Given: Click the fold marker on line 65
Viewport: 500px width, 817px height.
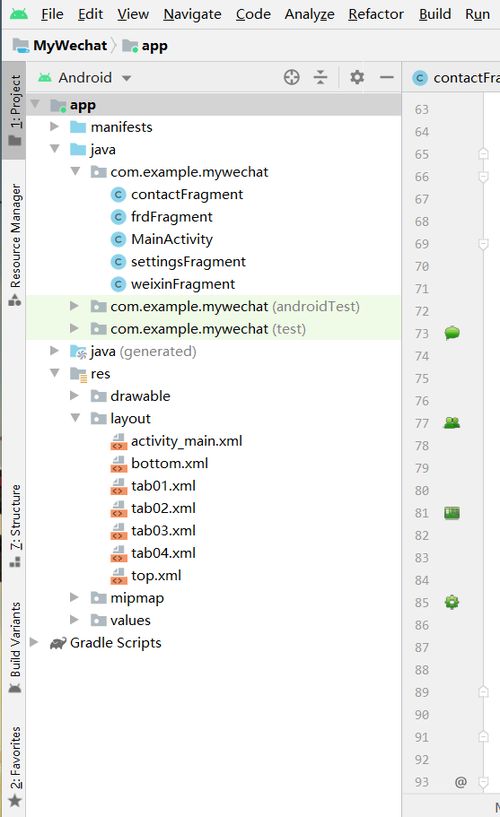Looking at the screenshot, I should point(483,154).
